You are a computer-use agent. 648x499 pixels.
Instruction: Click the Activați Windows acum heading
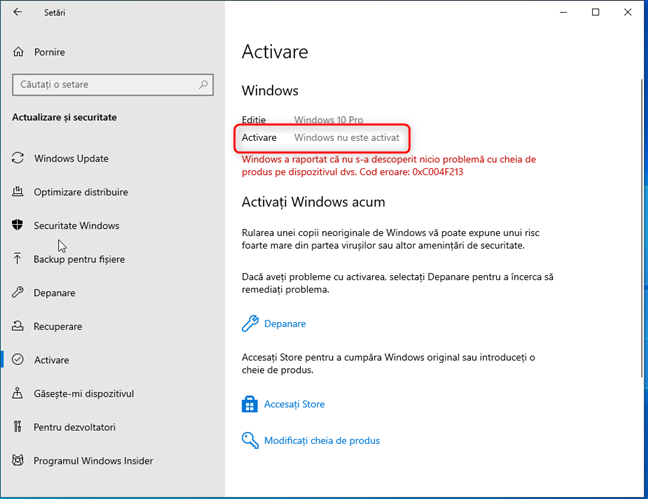[x=313, y=202]
